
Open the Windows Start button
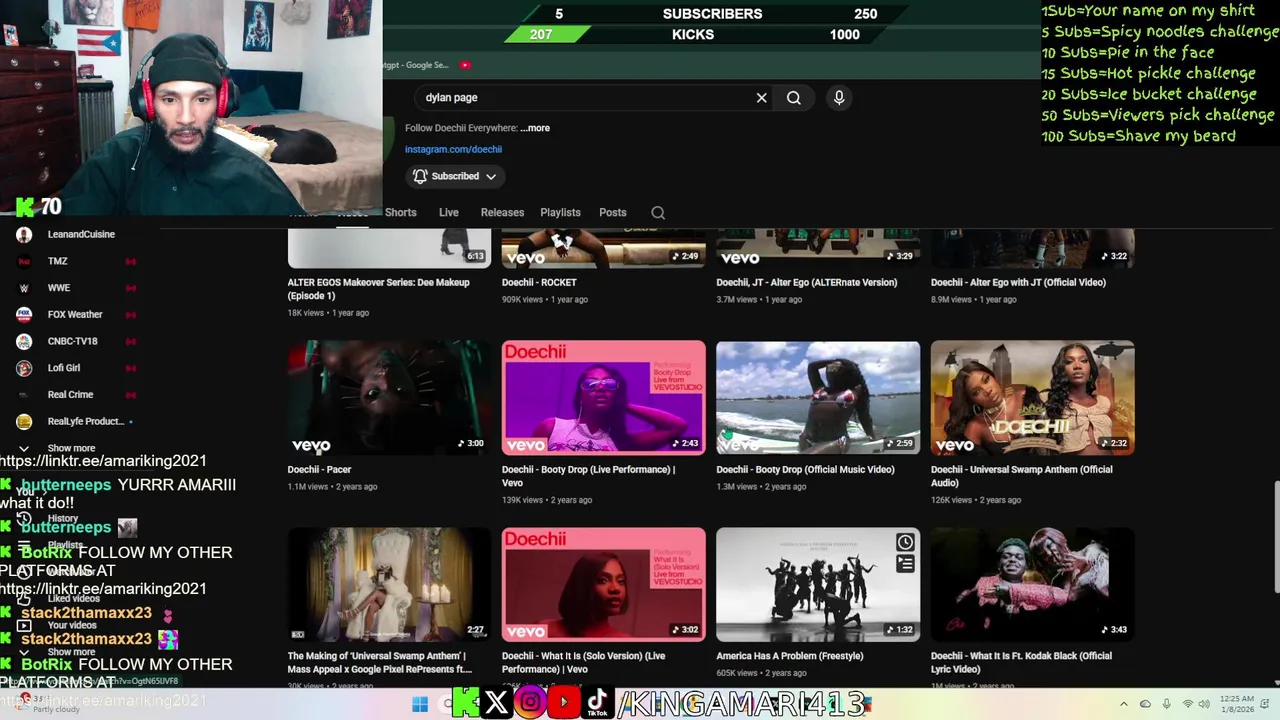click(420, 704)
